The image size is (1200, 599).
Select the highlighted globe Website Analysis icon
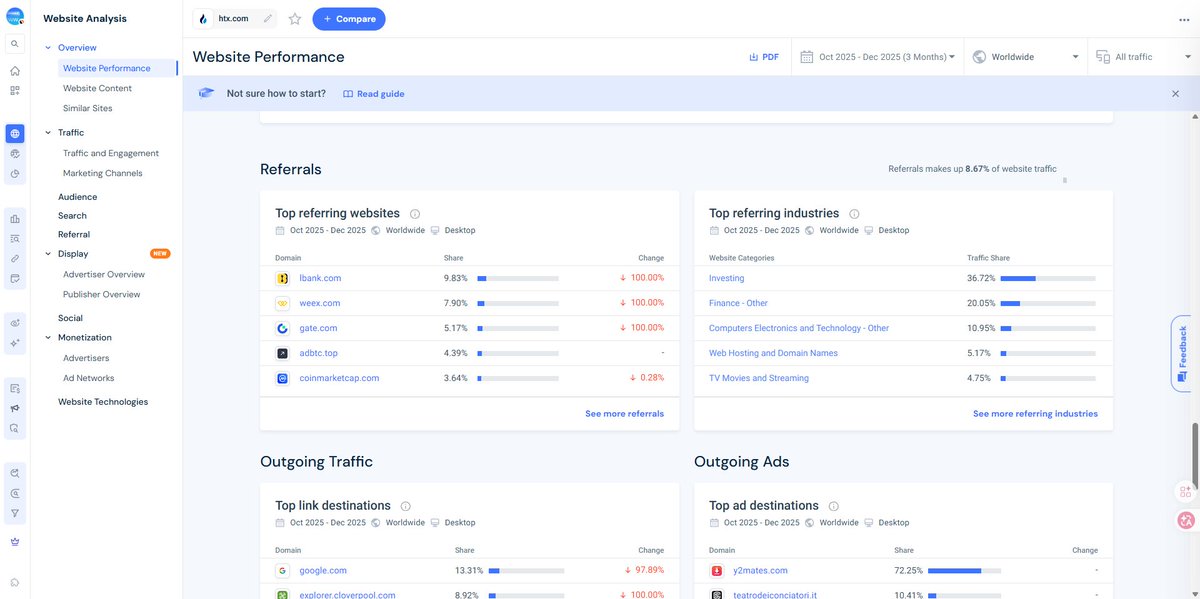click(14, 134)
